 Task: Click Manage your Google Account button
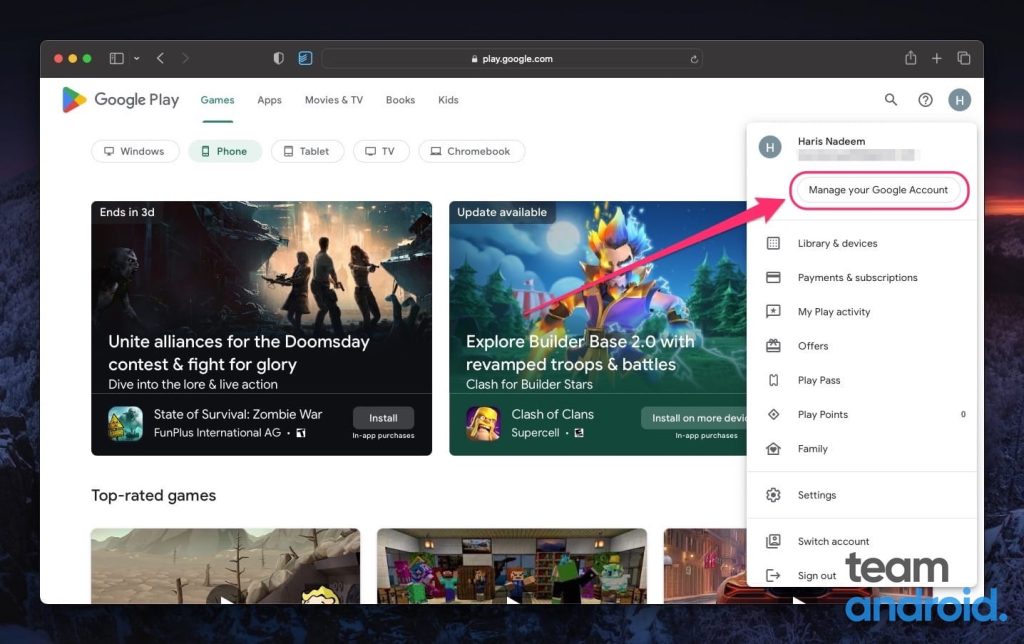[878, 190]
